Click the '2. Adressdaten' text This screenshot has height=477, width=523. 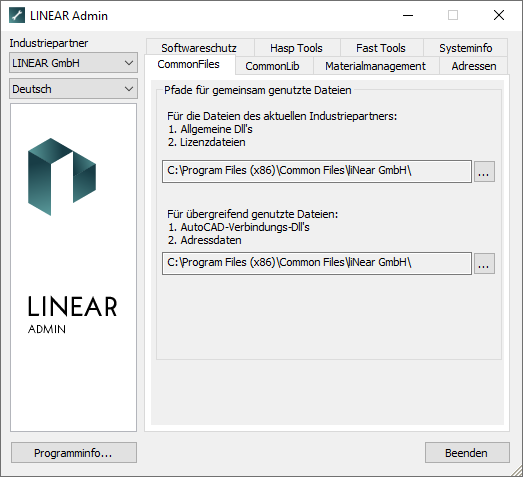point(204,240)
